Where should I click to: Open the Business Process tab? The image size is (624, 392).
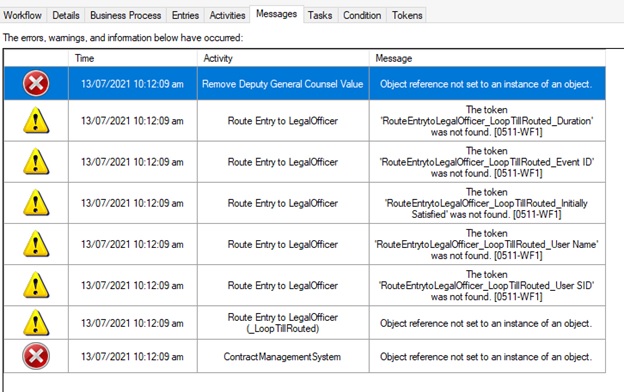click(125, 15)
